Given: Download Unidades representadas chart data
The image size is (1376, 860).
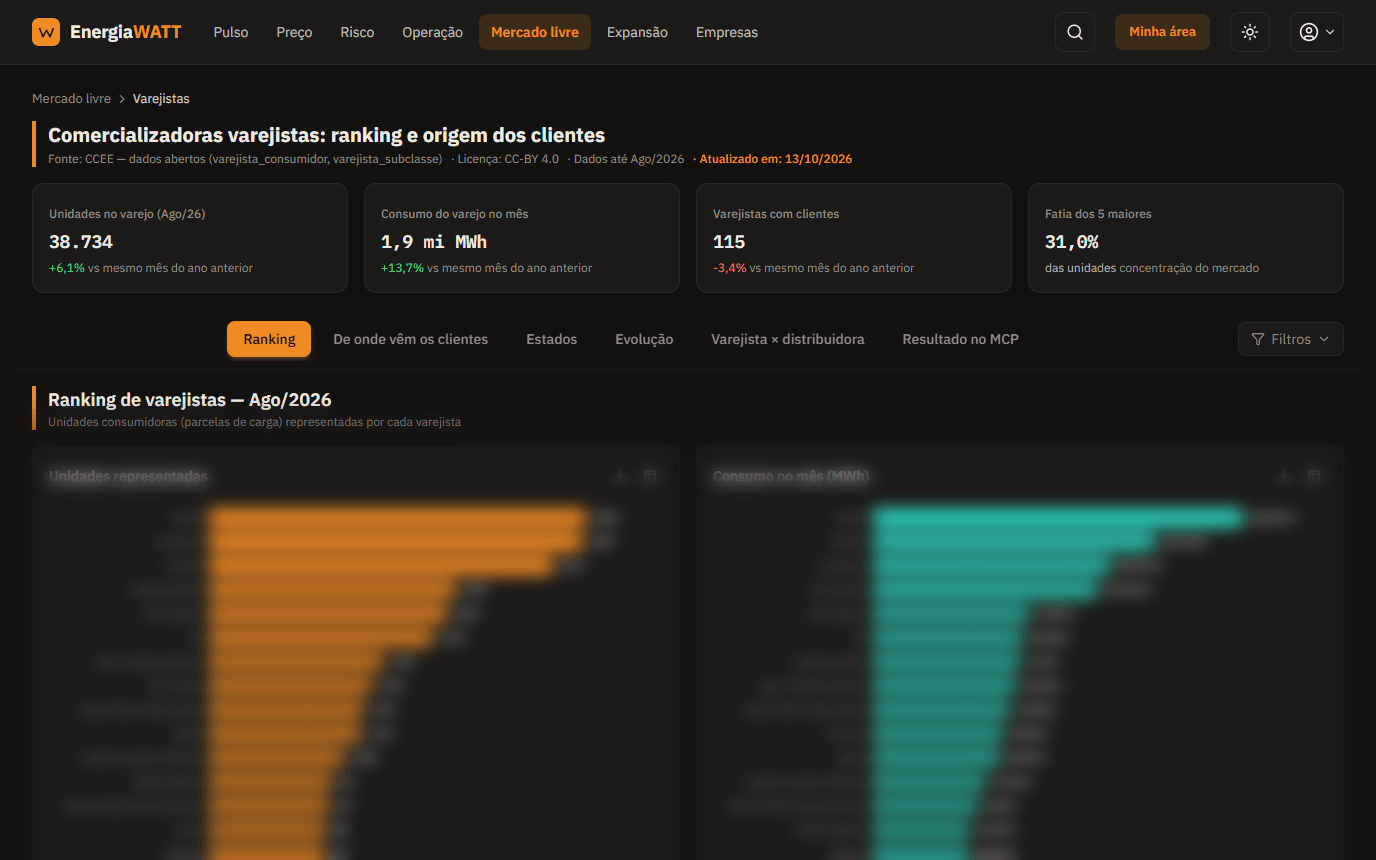Looking at the screenshot, I should tap(620, 476).
